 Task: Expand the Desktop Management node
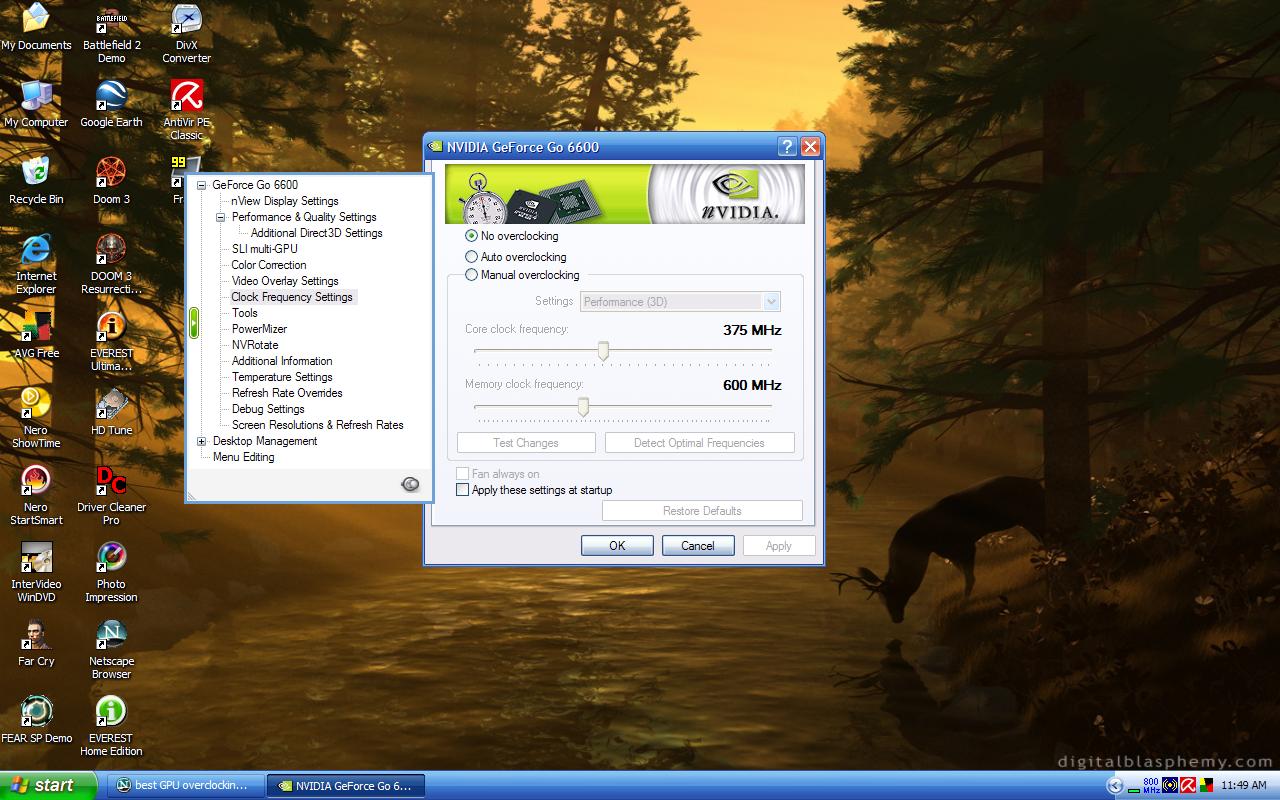(x=201, y=441)
